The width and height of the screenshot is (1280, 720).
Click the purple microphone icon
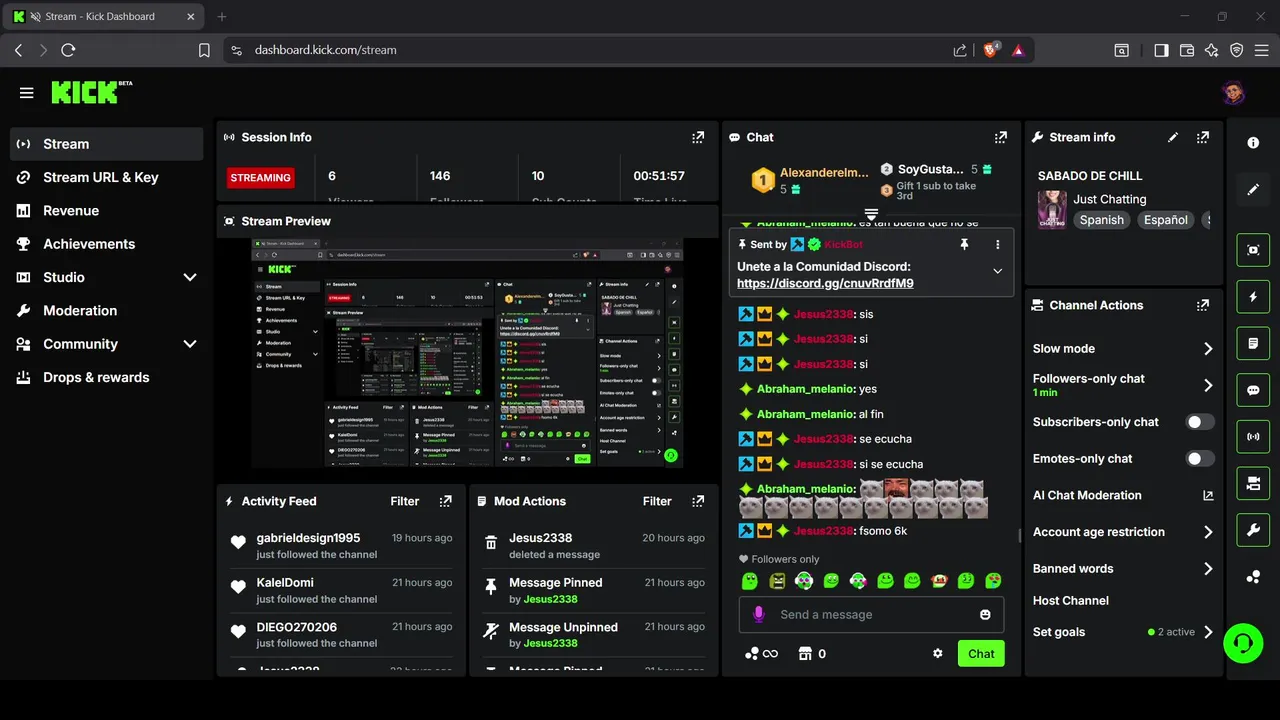758,614
